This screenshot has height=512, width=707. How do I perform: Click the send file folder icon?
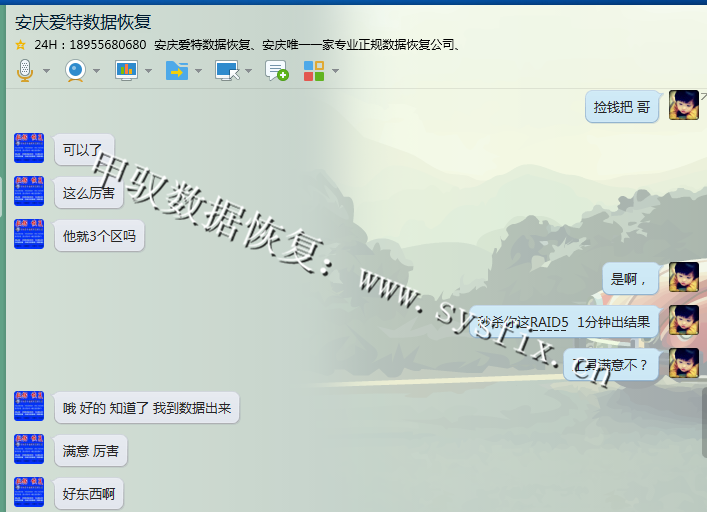pos(176,70)
